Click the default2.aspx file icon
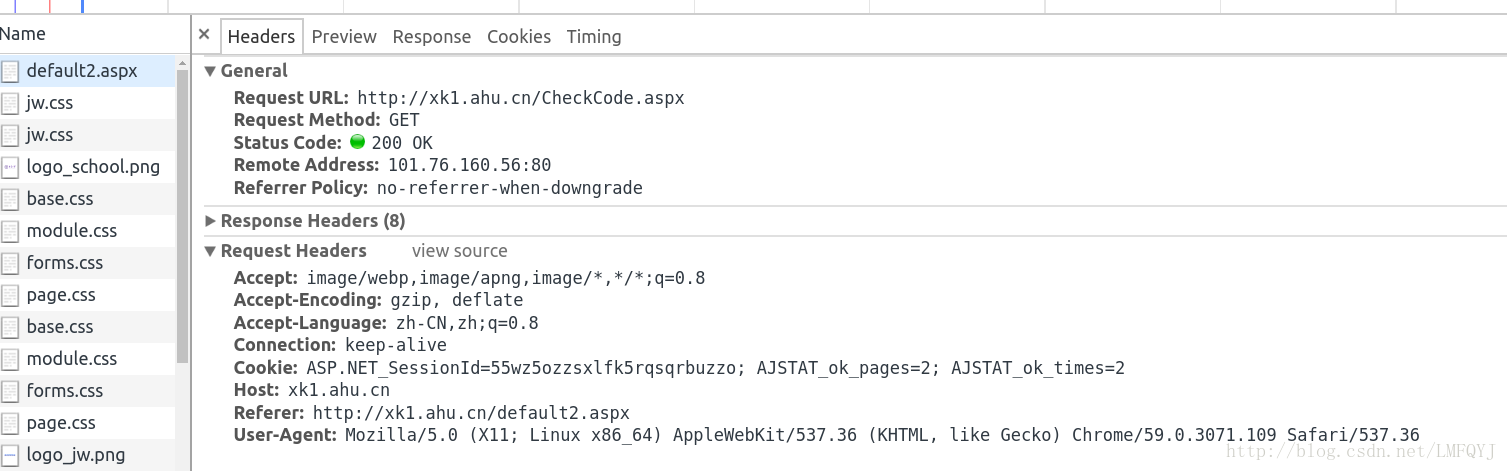 (11, 71)
